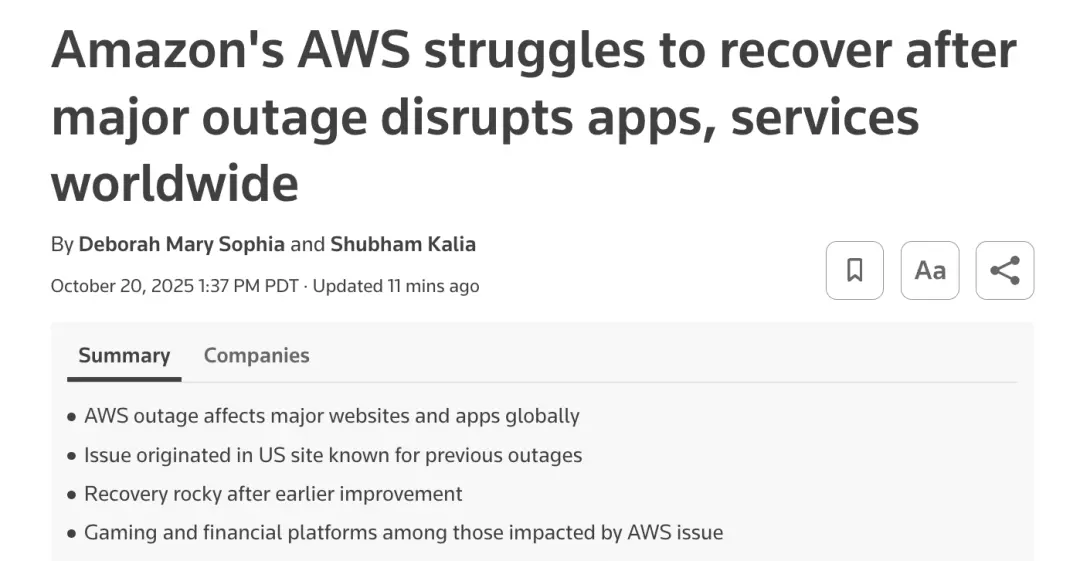Click the word "worldwide" in the headline

click(175, 183)
